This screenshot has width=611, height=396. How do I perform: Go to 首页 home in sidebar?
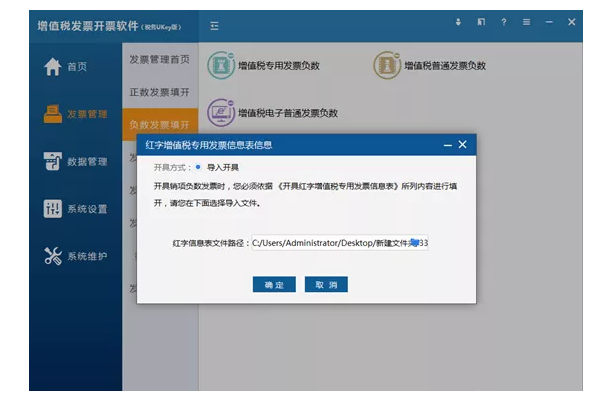click(65, 67)
